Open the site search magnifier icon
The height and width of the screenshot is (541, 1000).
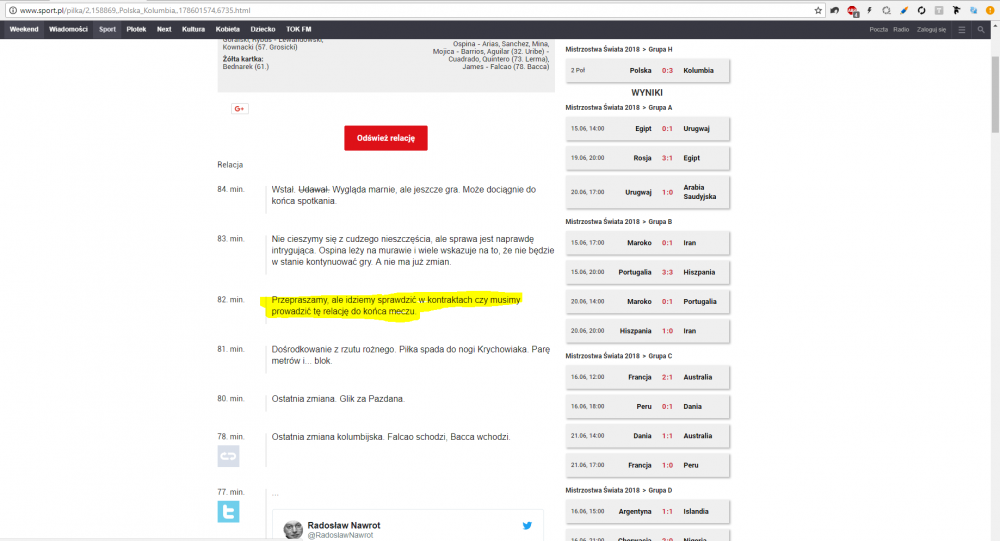(x=981, y=30)
